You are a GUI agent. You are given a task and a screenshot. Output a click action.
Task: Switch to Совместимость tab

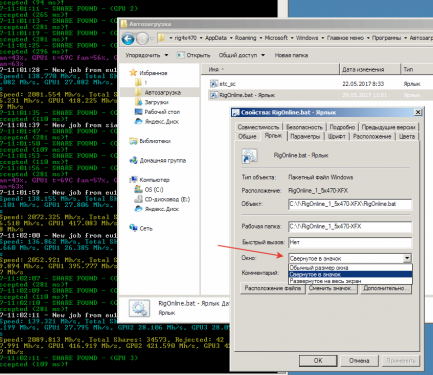(x=258, y=127)
